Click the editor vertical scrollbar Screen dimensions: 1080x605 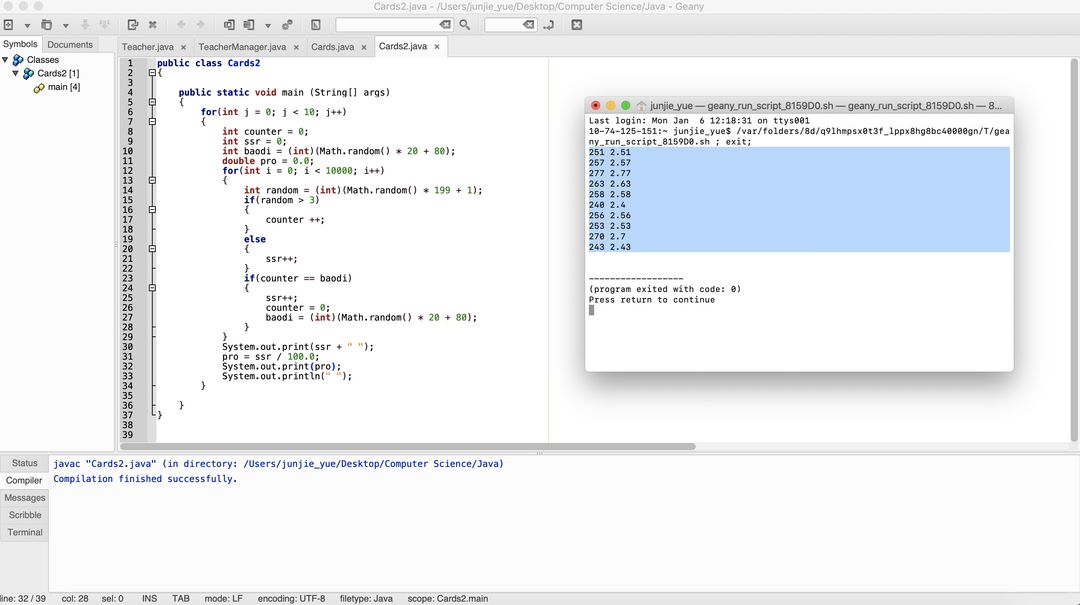tap(1074, 249)
